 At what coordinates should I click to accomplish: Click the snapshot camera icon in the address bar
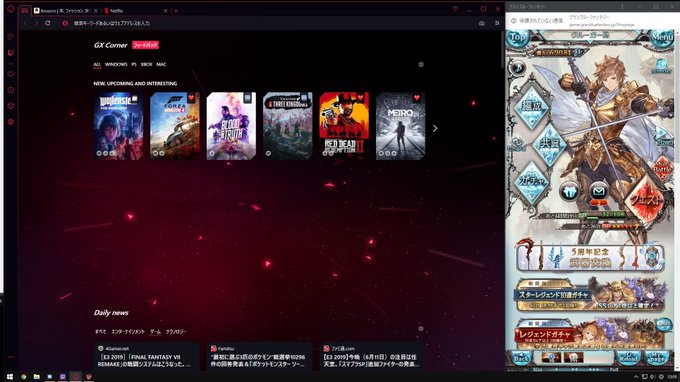click(x=482, y=23)
